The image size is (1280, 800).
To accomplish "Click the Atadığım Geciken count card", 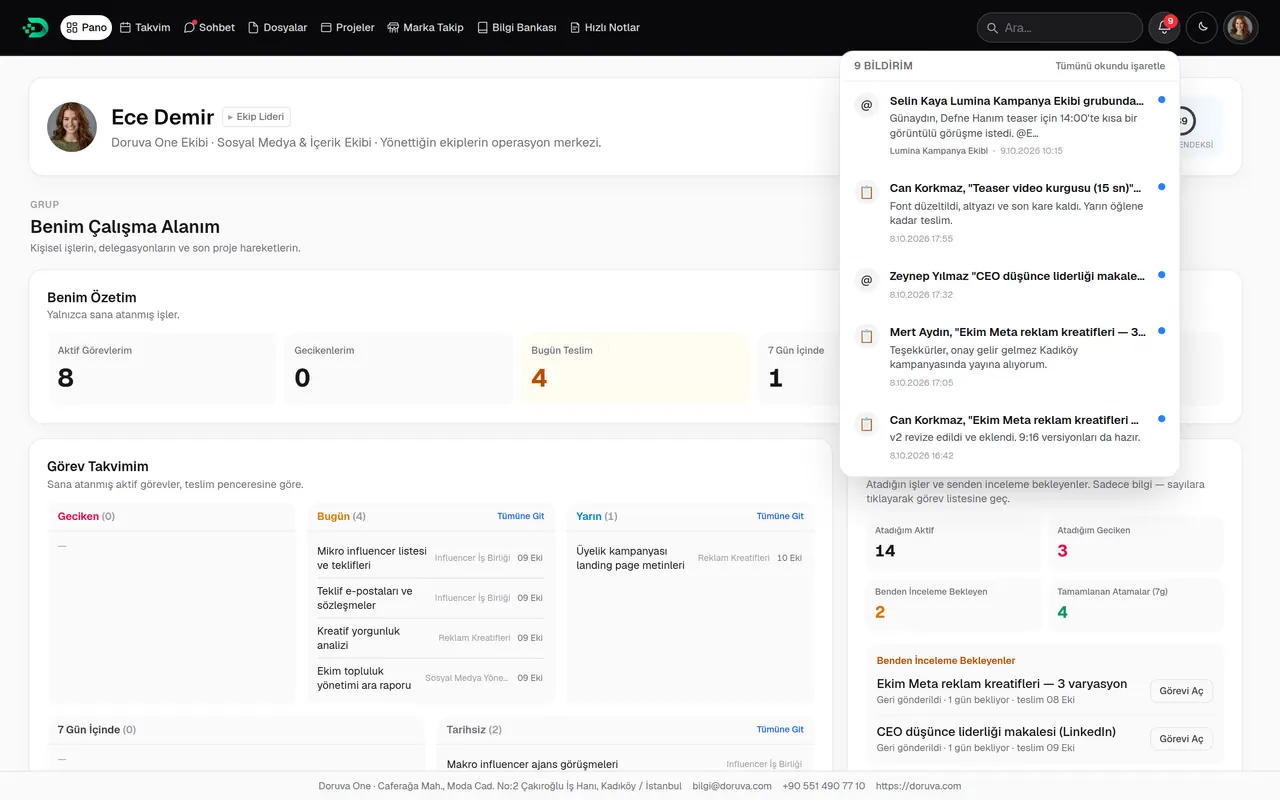I will (1136, 544).
